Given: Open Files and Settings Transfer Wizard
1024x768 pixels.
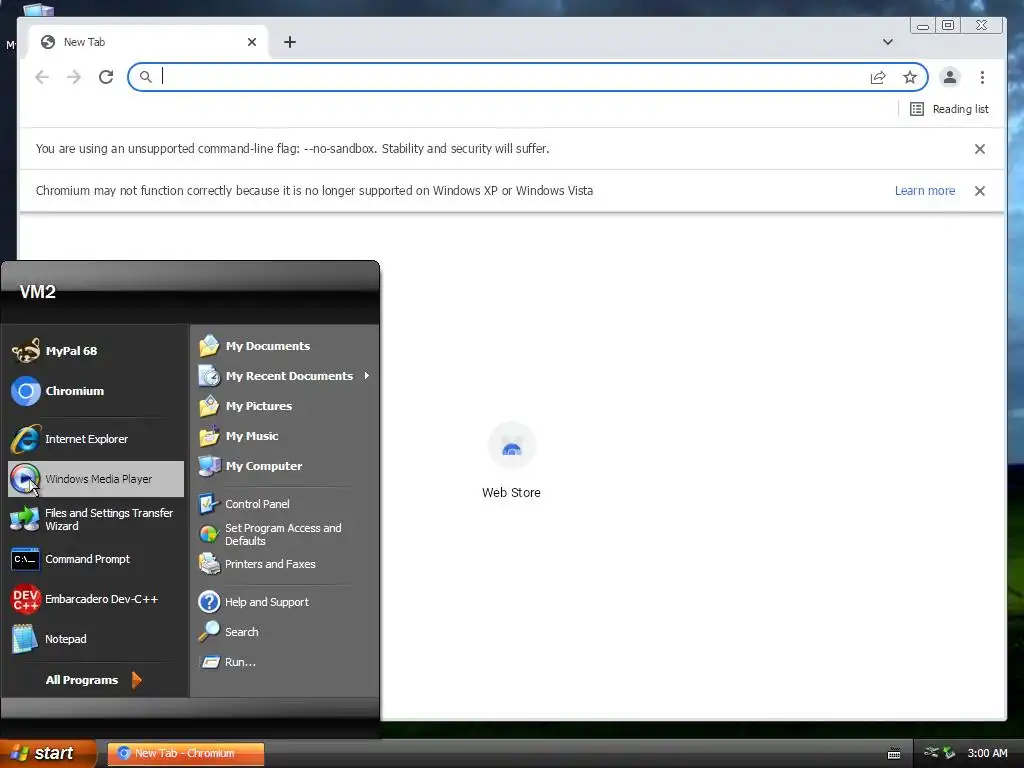Looking at the screenshot, I should [95, 519].
